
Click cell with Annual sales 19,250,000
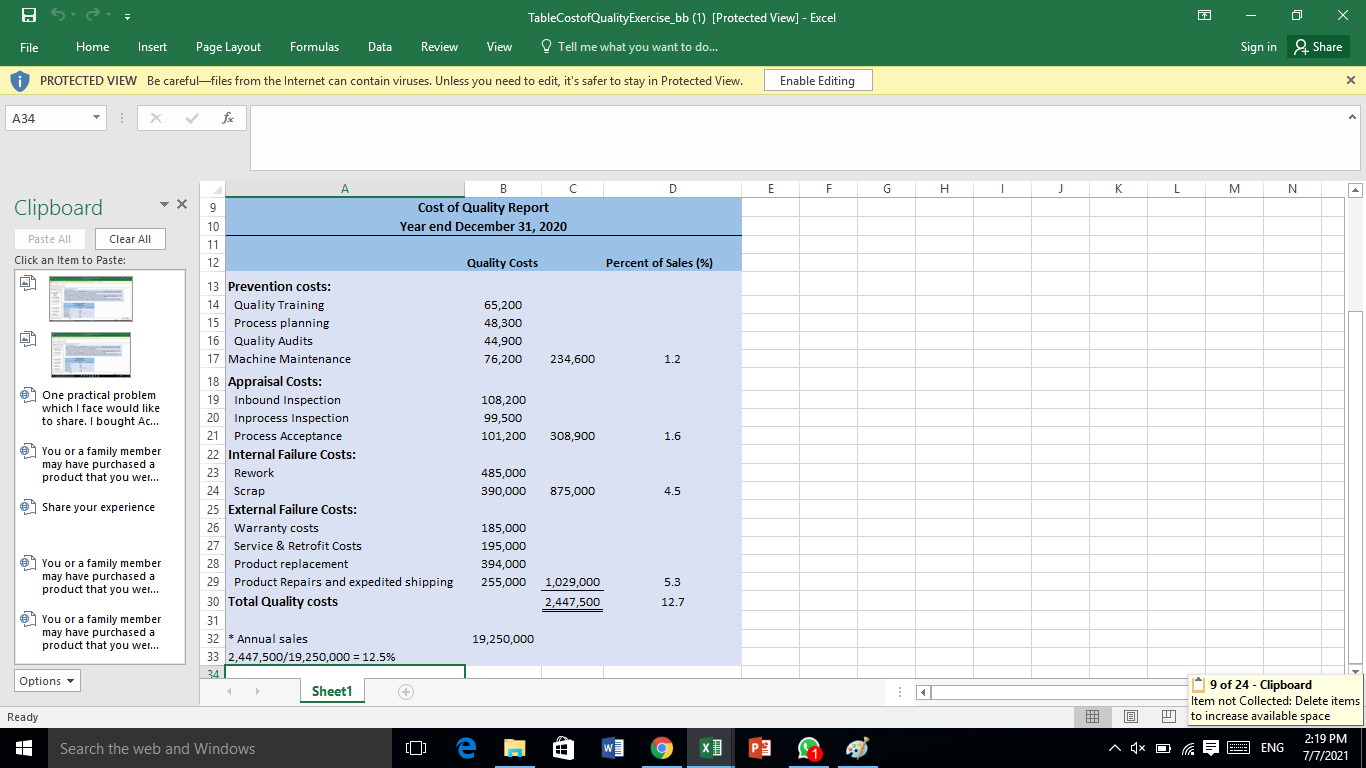click(x=502, y=639)
